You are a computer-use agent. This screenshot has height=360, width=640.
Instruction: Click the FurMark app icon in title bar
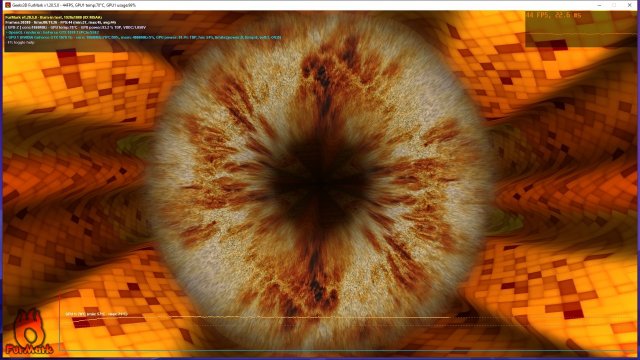[8, 5]
